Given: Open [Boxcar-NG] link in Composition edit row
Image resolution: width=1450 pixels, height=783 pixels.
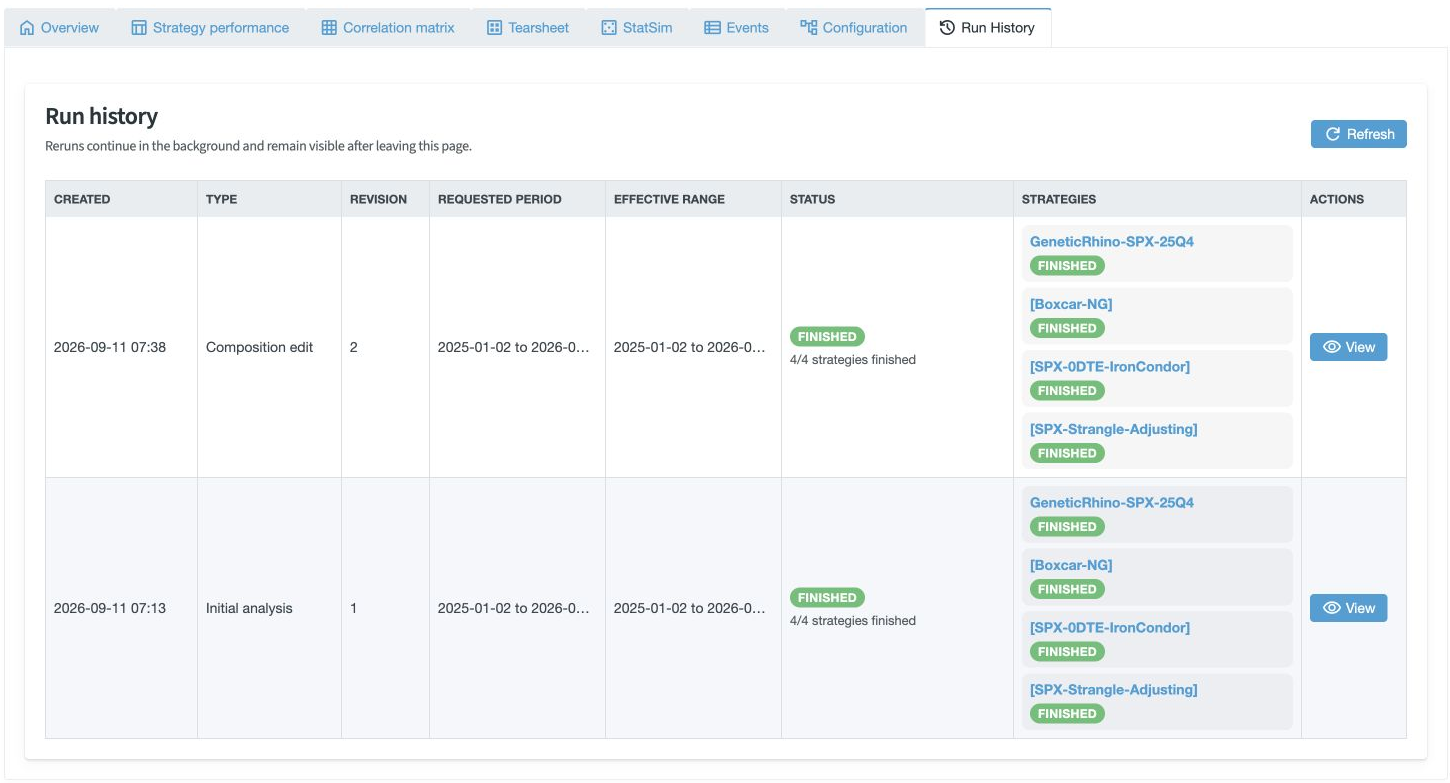Looking at the screenshot, I should coord(1070,304).
